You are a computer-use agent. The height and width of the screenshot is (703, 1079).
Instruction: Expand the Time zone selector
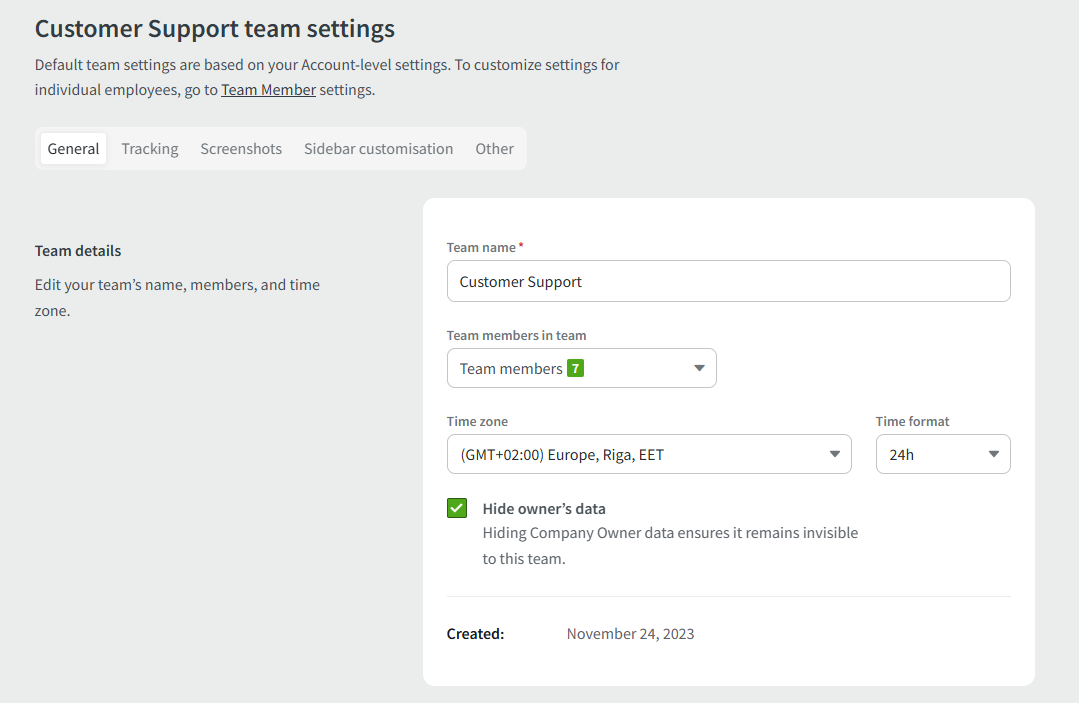coord(648,454)
